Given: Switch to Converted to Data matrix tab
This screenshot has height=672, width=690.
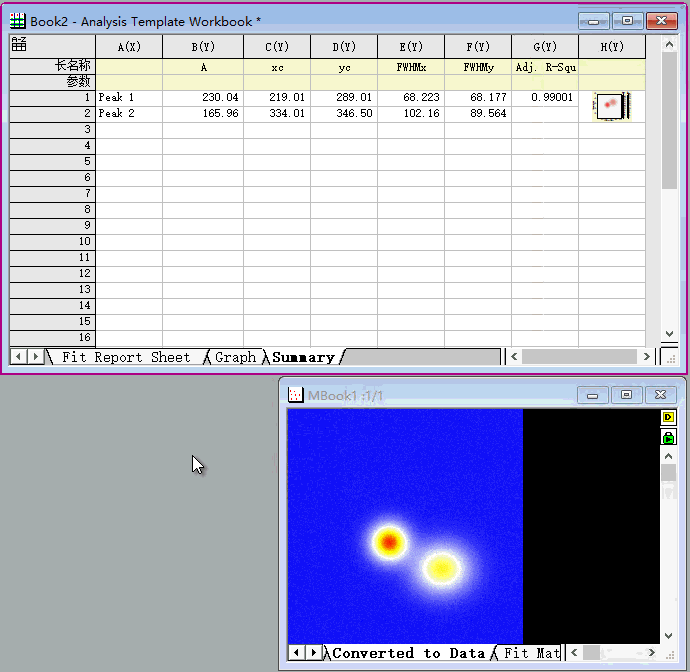Looking at the screenshot, I should (x=408, y=653).
